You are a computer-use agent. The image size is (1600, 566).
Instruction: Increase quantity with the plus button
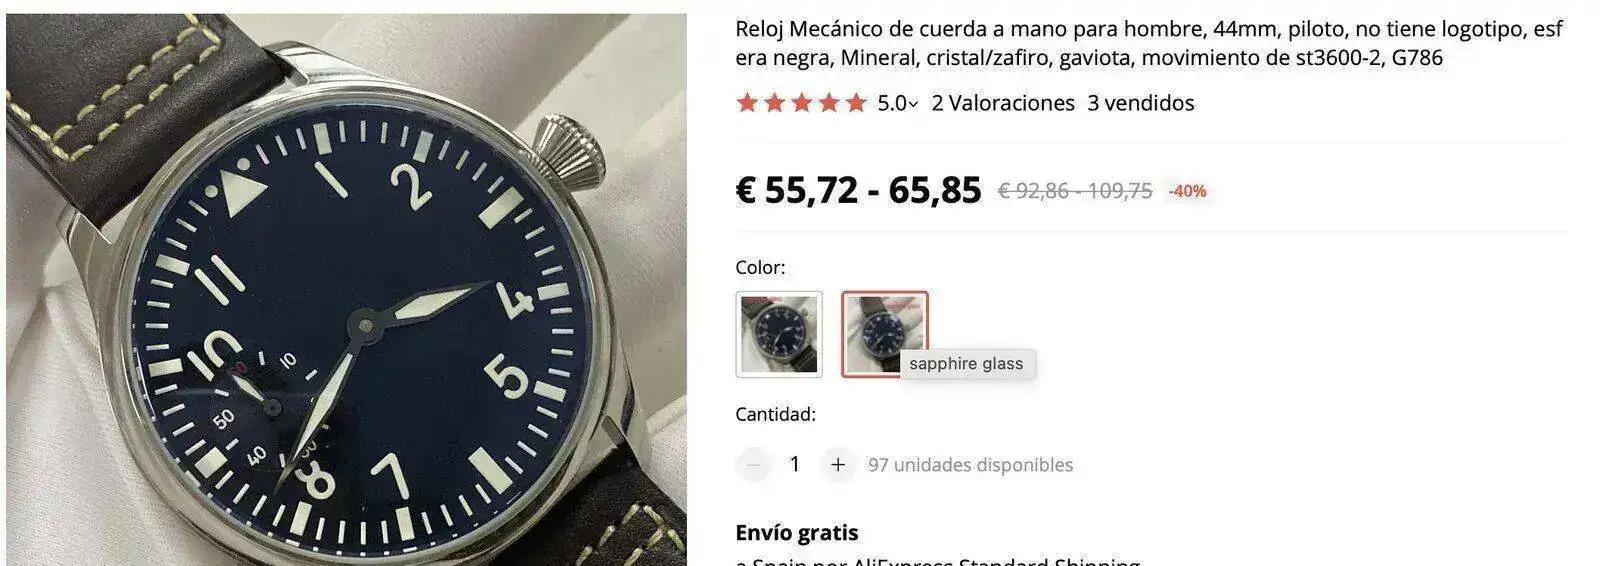pos(838,464)
